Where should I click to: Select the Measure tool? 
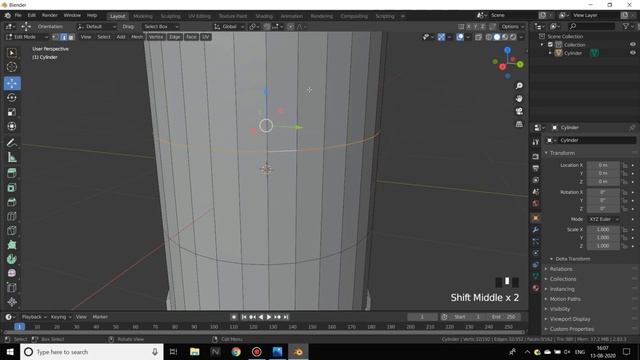[12, 157]
